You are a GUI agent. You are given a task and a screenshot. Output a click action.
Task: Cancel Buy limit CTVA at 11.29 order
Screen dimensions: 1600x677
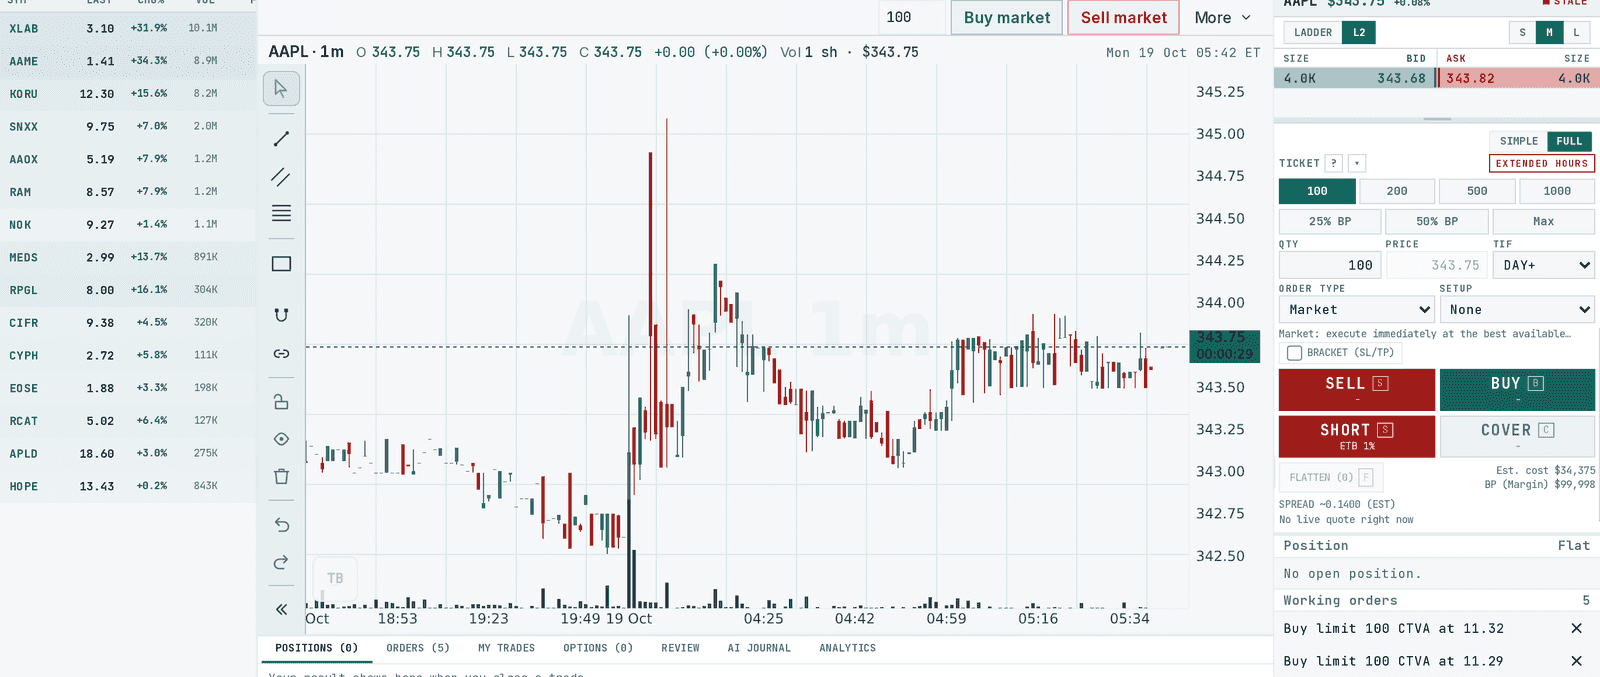(1576, 661)
